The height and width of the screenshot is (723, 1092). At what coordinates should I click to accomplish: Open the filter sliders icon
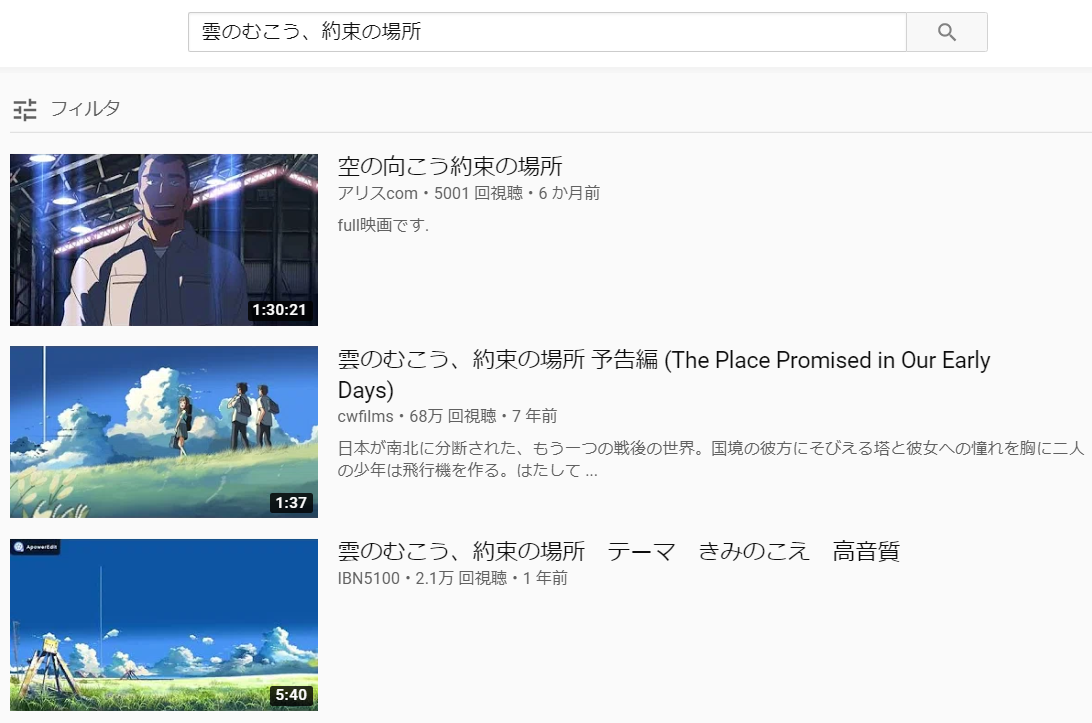[x=25, y=109]
